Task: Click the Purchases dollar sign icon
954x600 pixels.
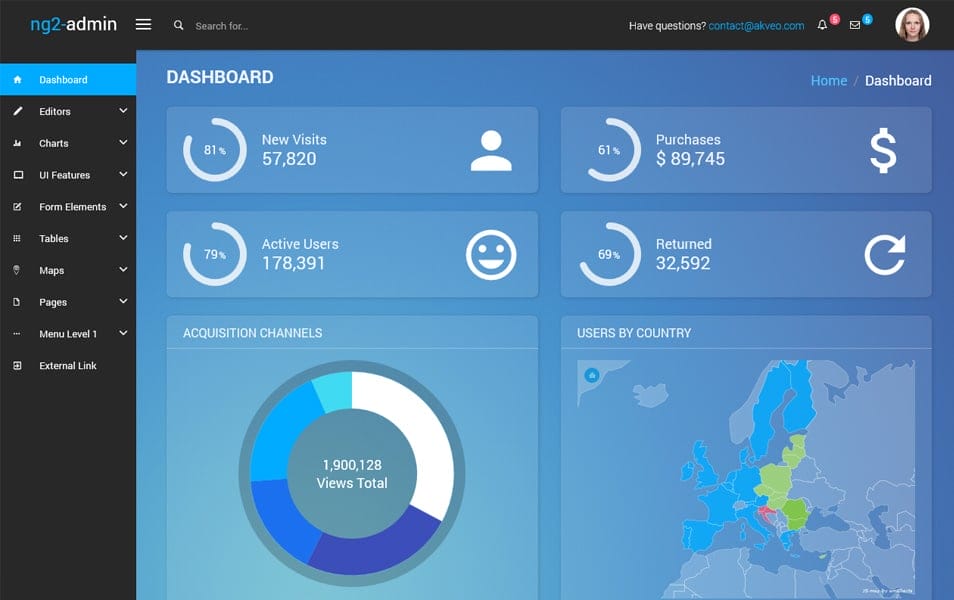Action: pos(883,151)
